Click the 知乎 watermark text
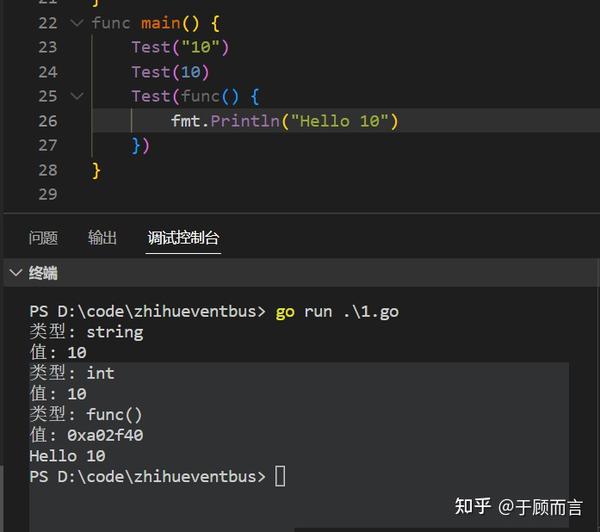The image size is (600, 532). click(473, 506)
